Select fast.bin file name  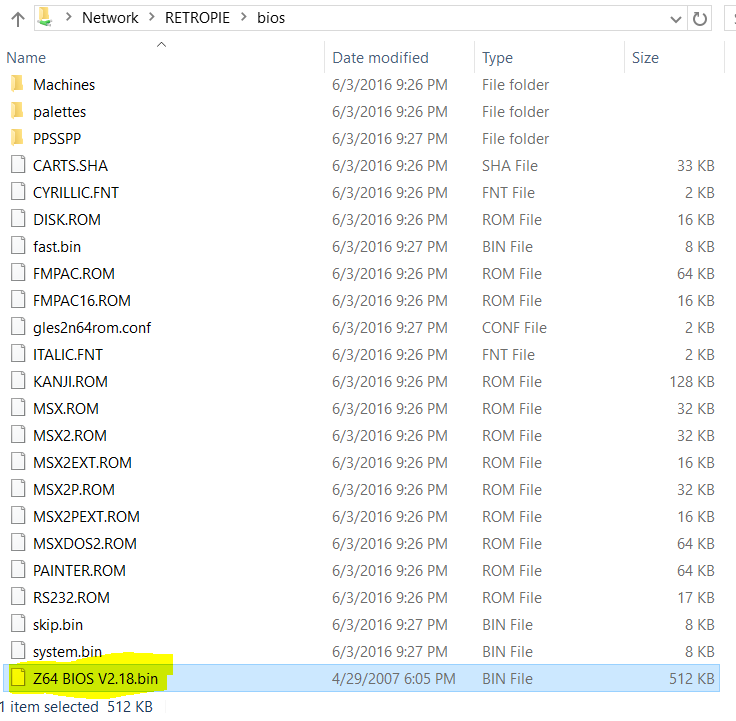coord(57,247)
